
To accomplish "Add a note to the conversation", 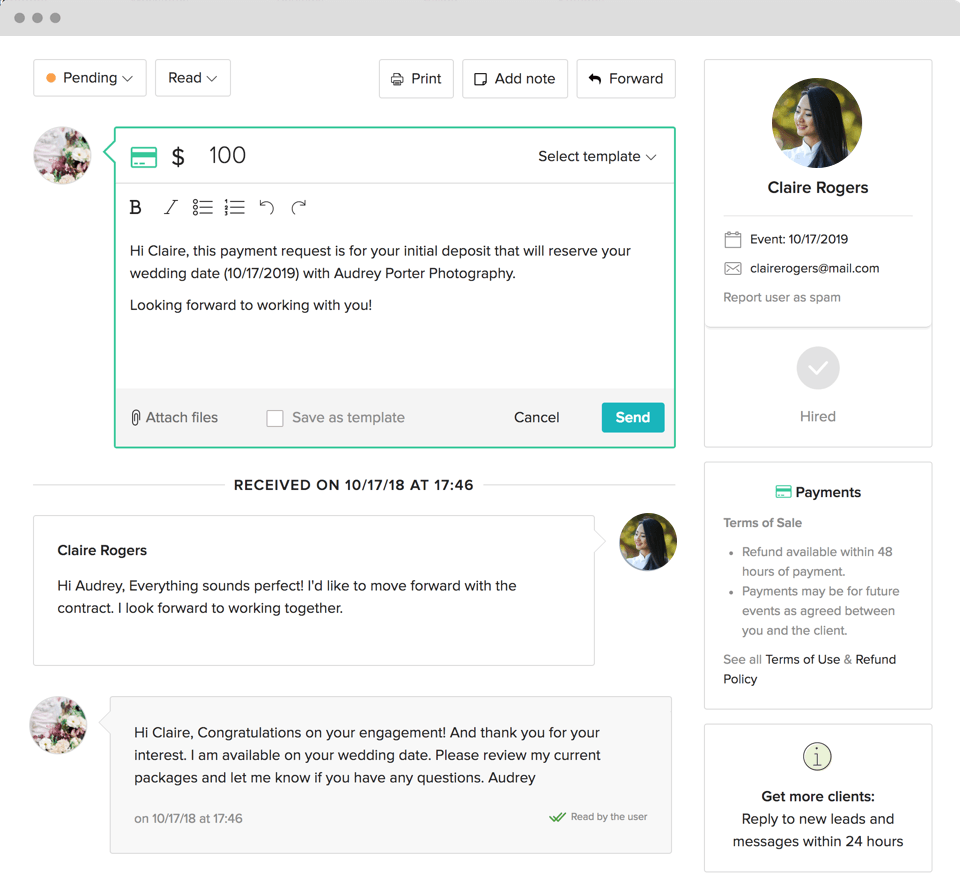I will [514, 79].
